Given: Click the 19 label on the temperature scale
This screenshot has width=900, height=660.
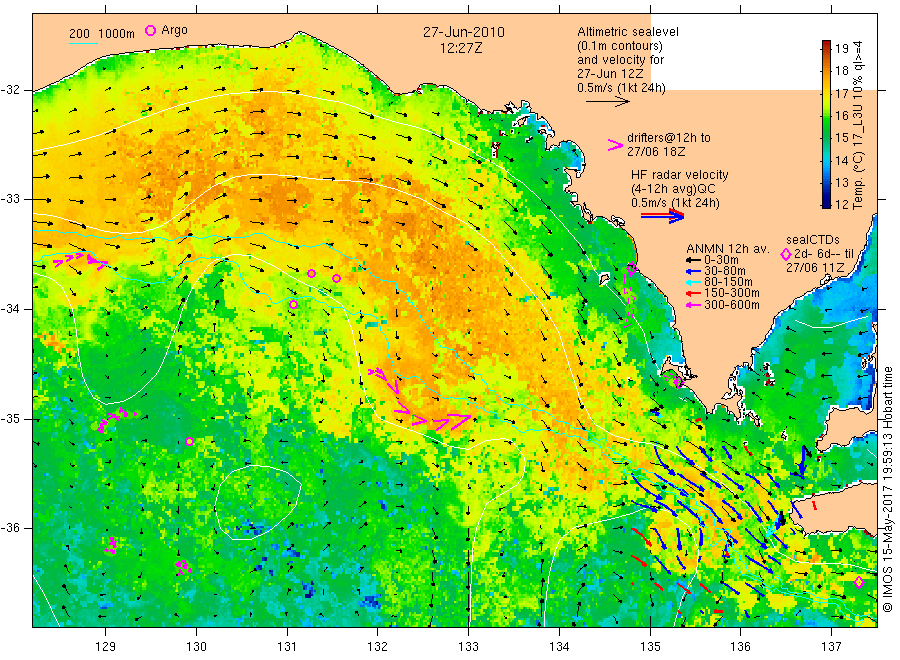Looking at the screenshot, I should pyautogui.click(x=842, y=48).
